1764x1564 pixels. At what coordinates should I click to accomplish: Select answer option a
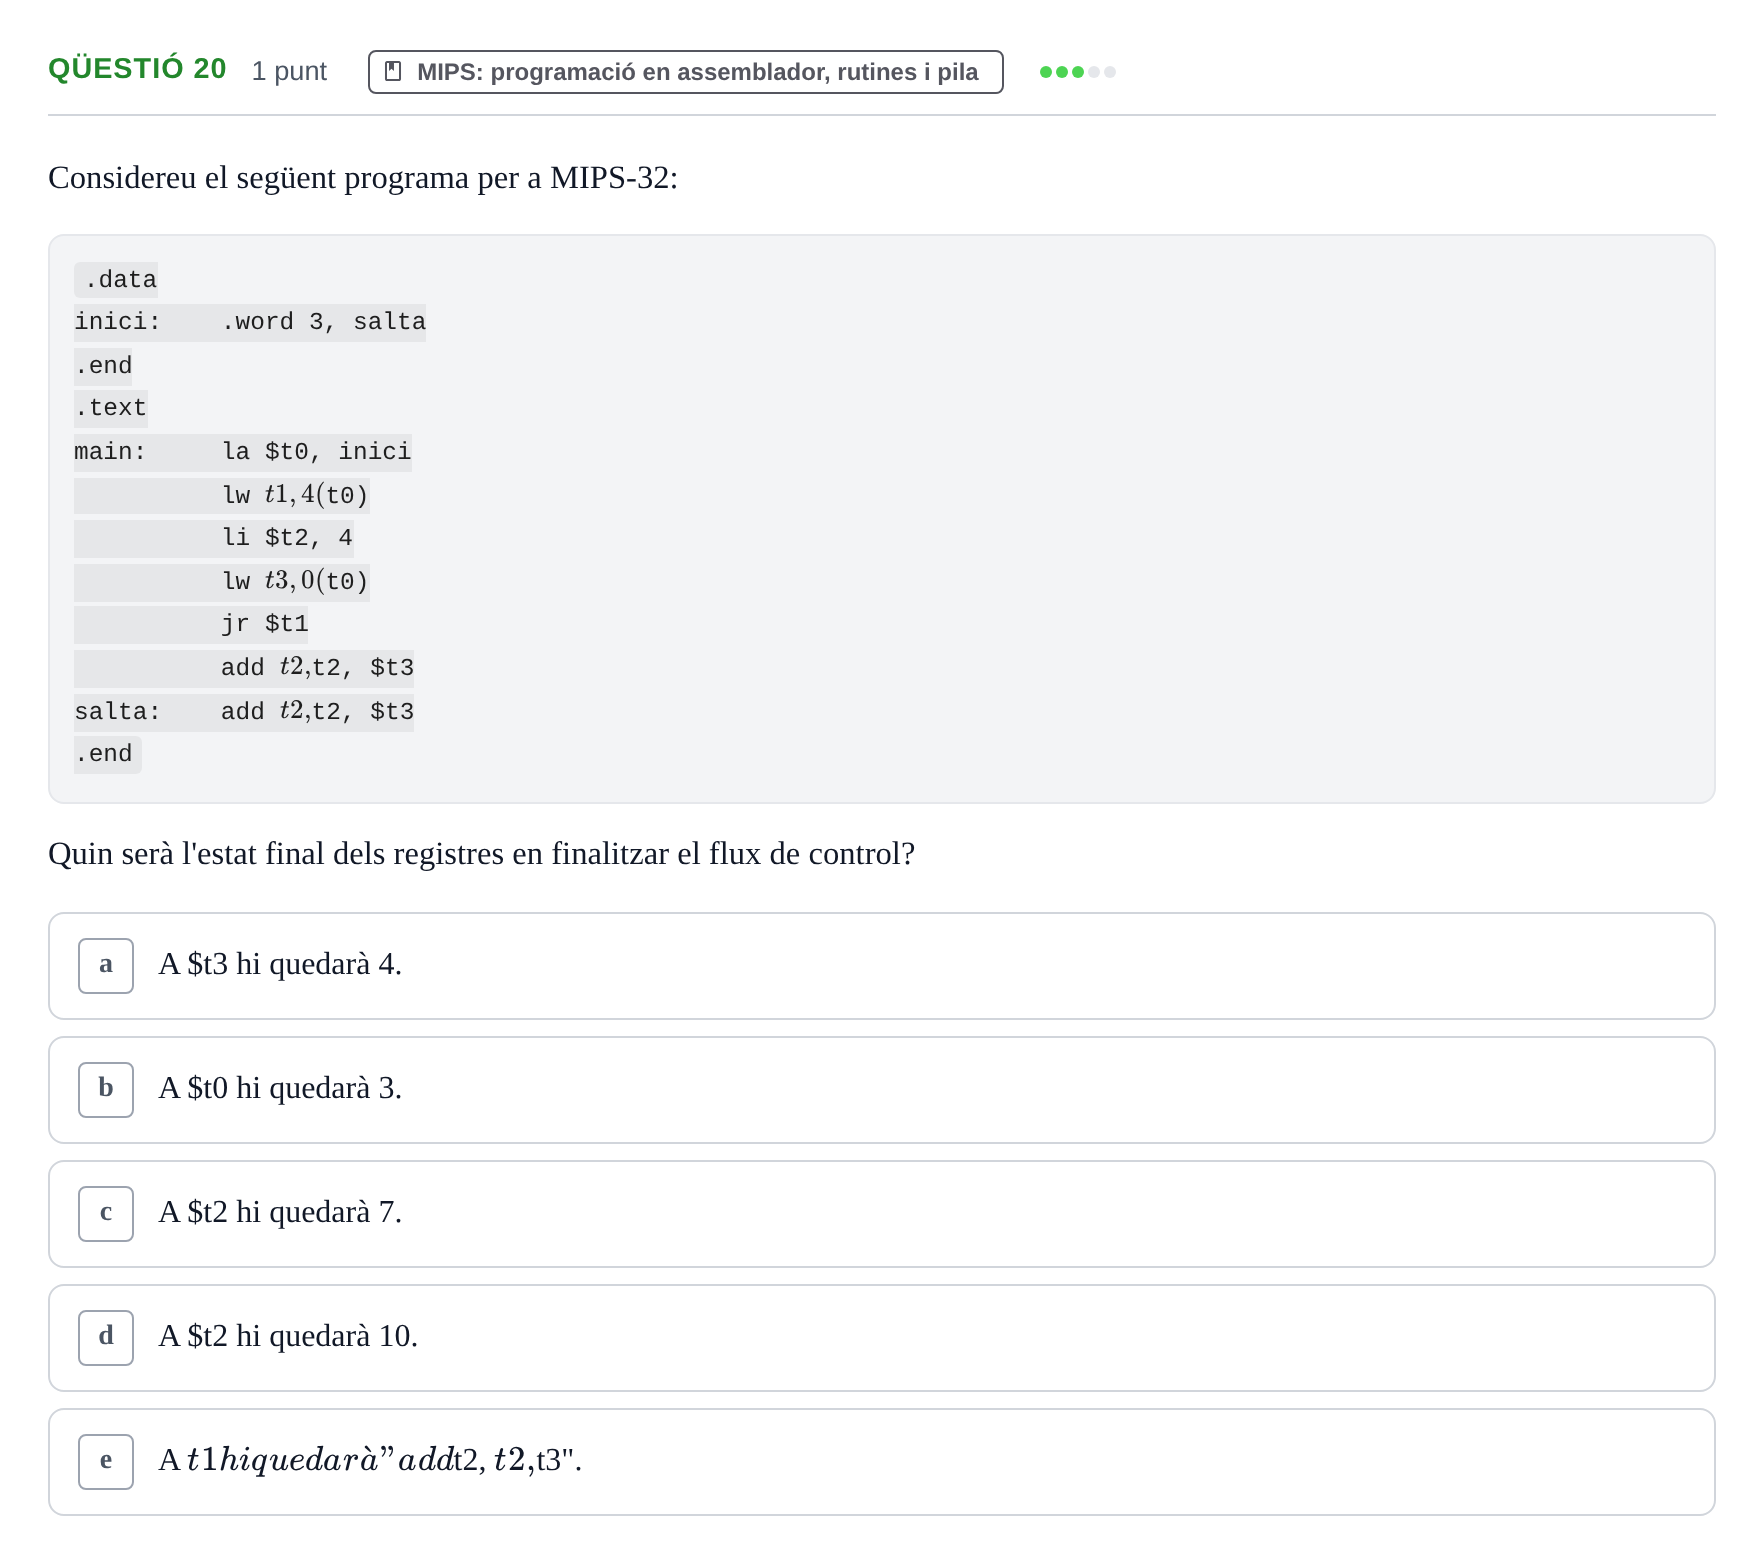point(881,966)
